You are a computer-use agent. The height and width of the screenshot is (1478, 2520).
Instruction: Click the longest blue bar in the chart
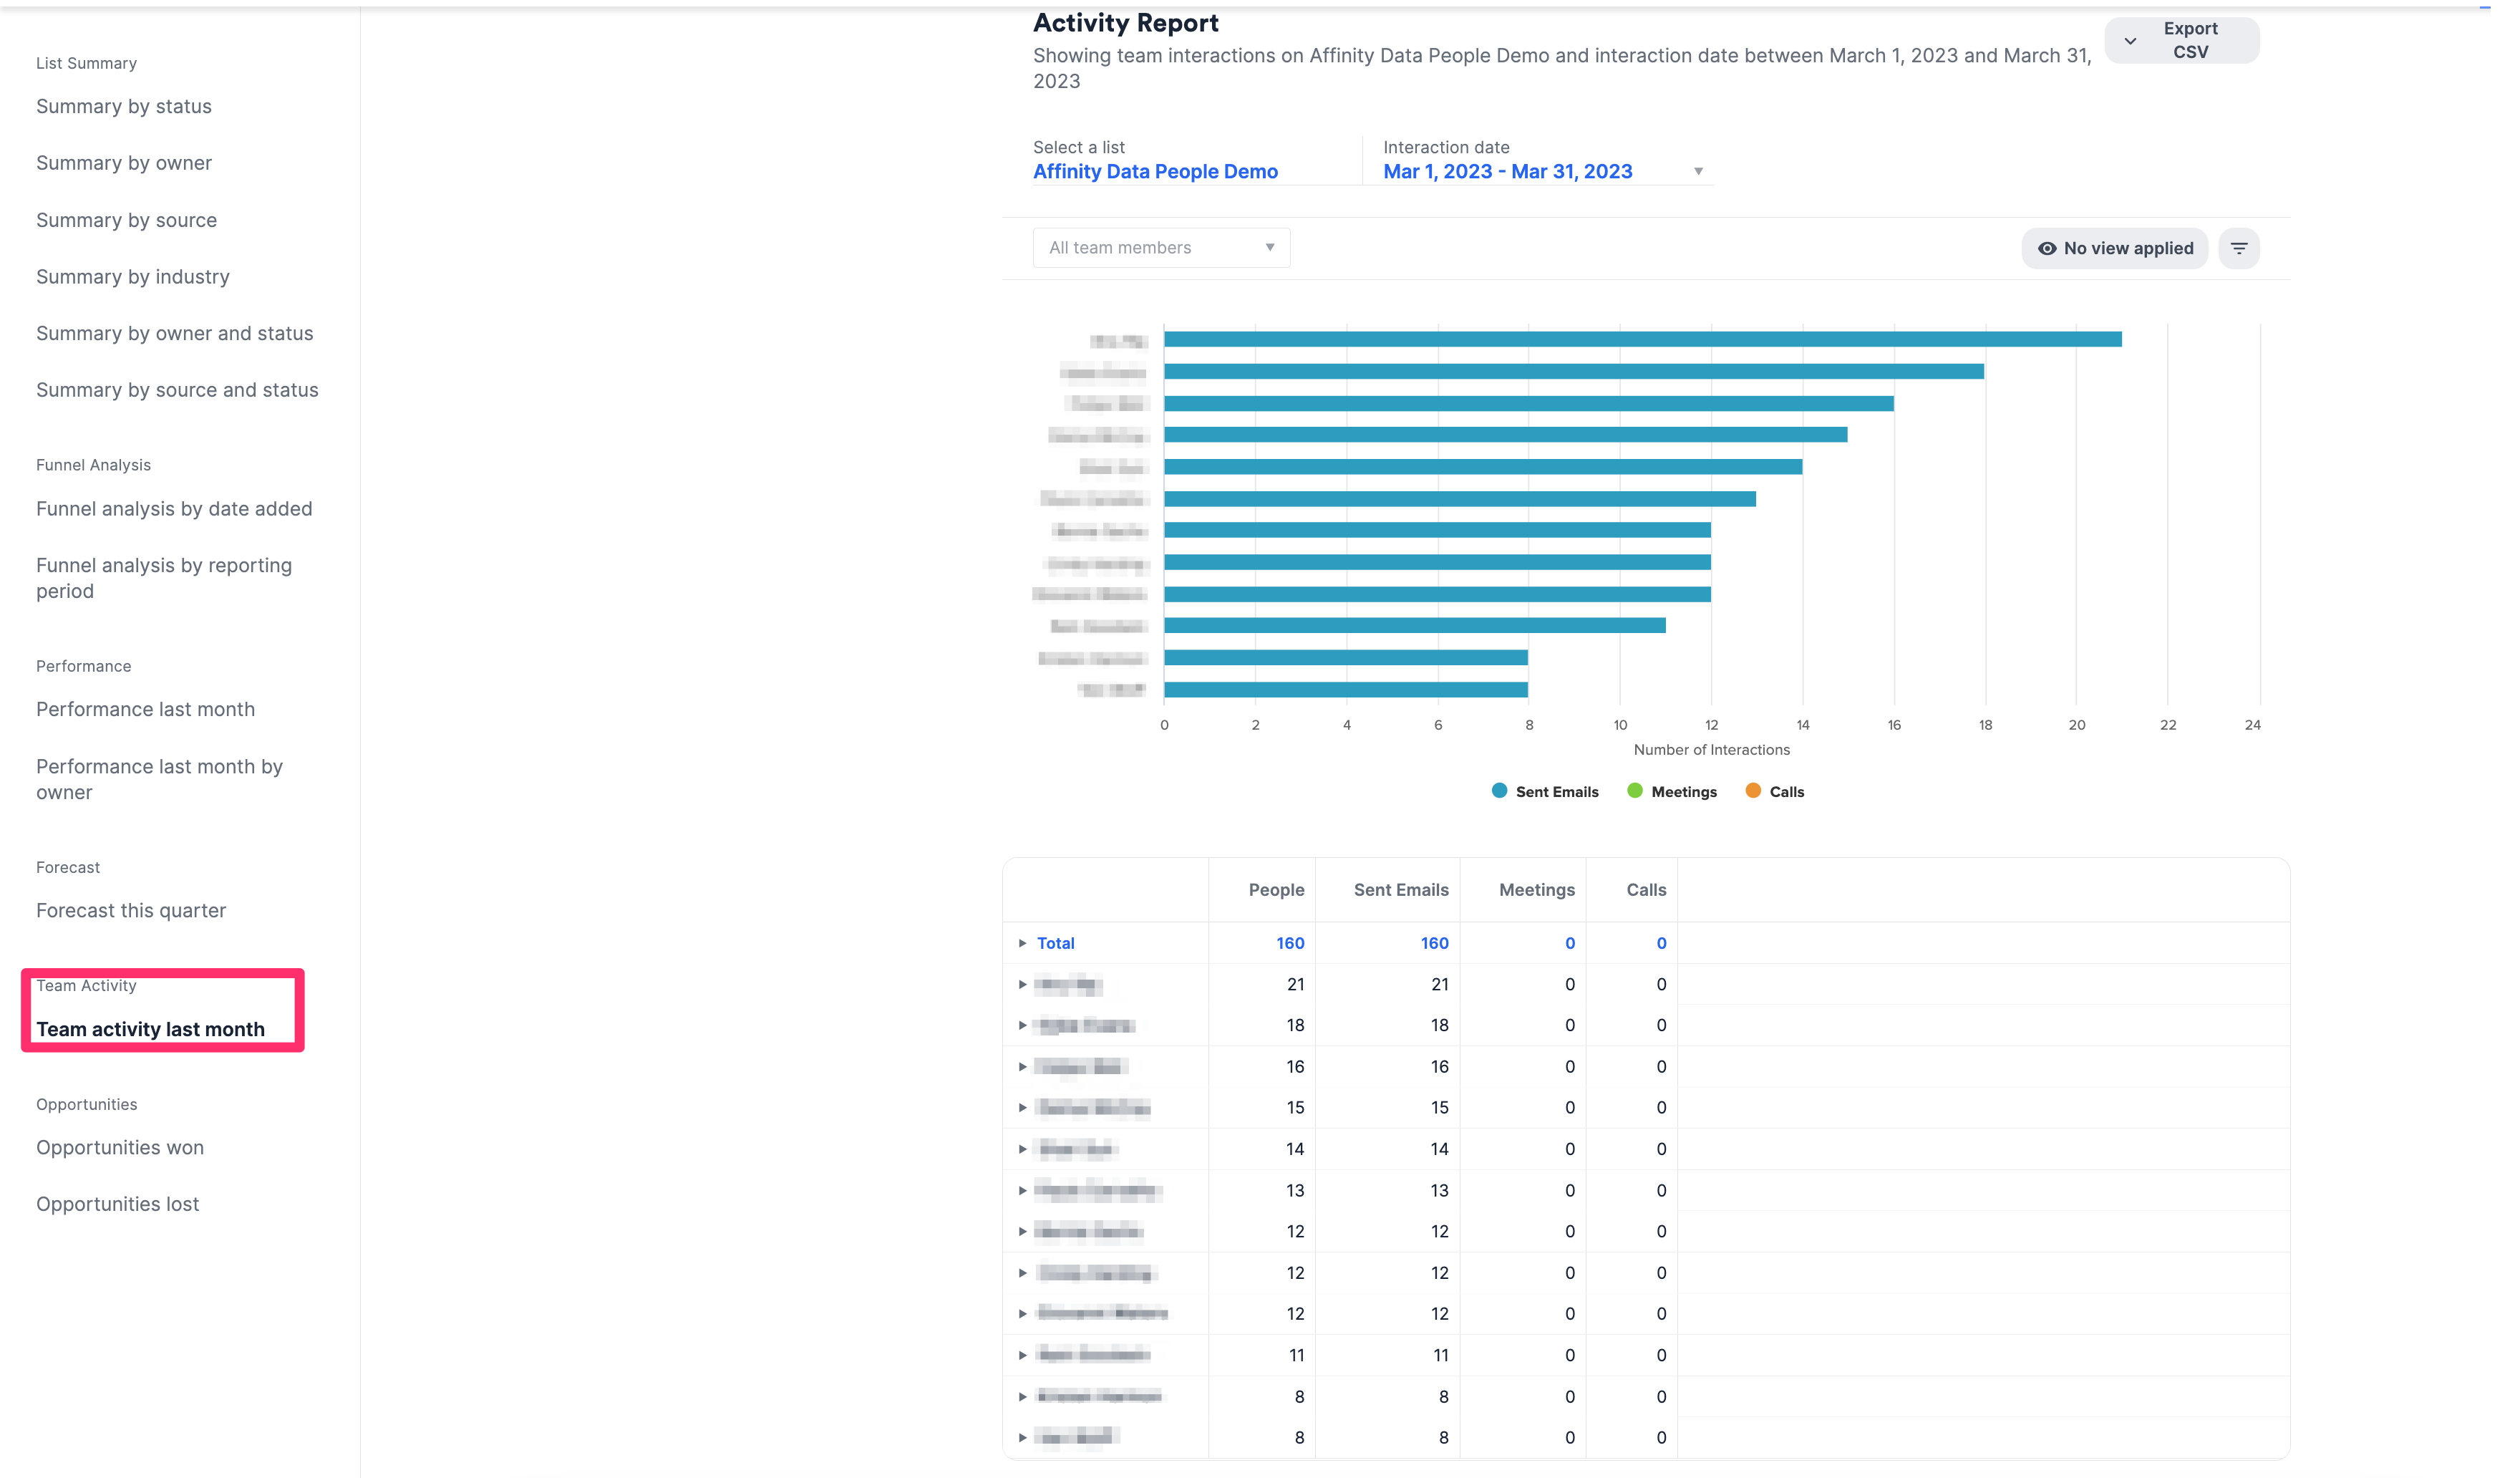[1640, 339]
